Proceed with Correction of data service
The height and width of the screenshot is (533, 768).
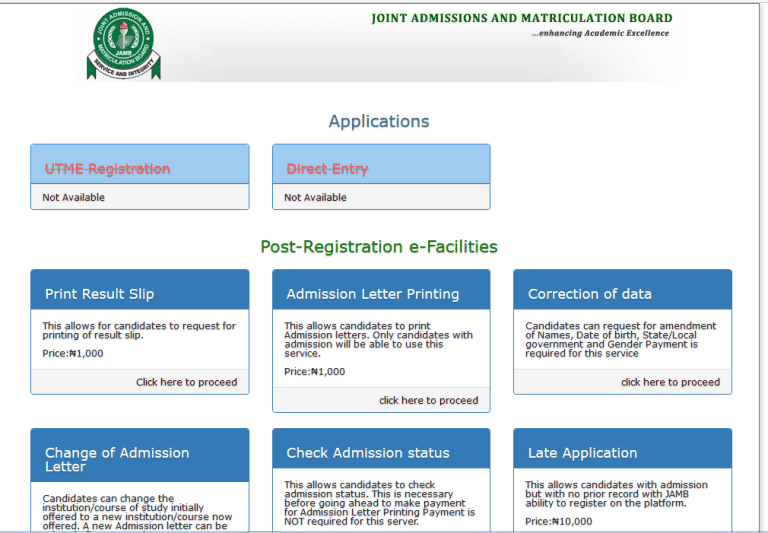tap(671, 382)
